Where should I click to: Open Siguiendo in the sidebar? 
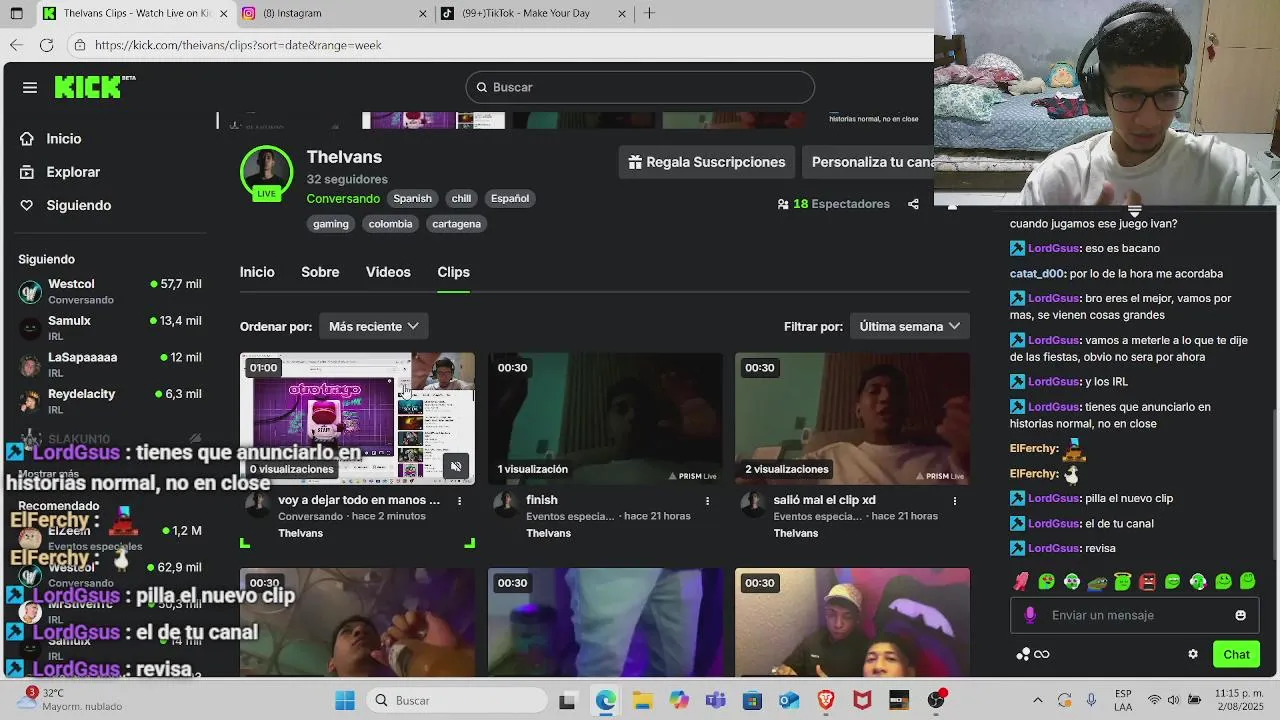coord(78,205)
